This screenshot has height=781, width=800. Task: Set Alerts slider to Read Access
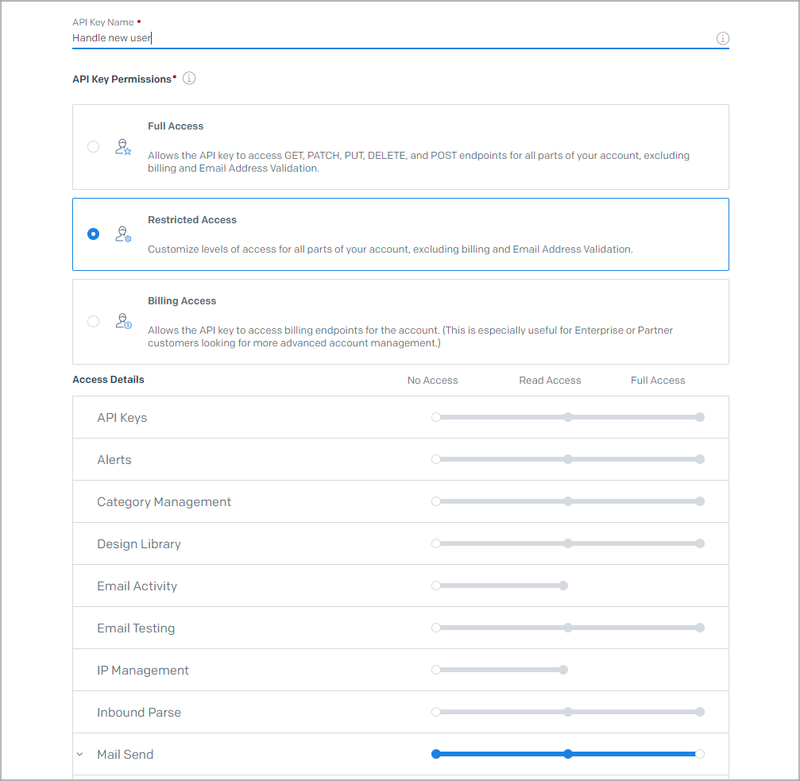point(568,460)
